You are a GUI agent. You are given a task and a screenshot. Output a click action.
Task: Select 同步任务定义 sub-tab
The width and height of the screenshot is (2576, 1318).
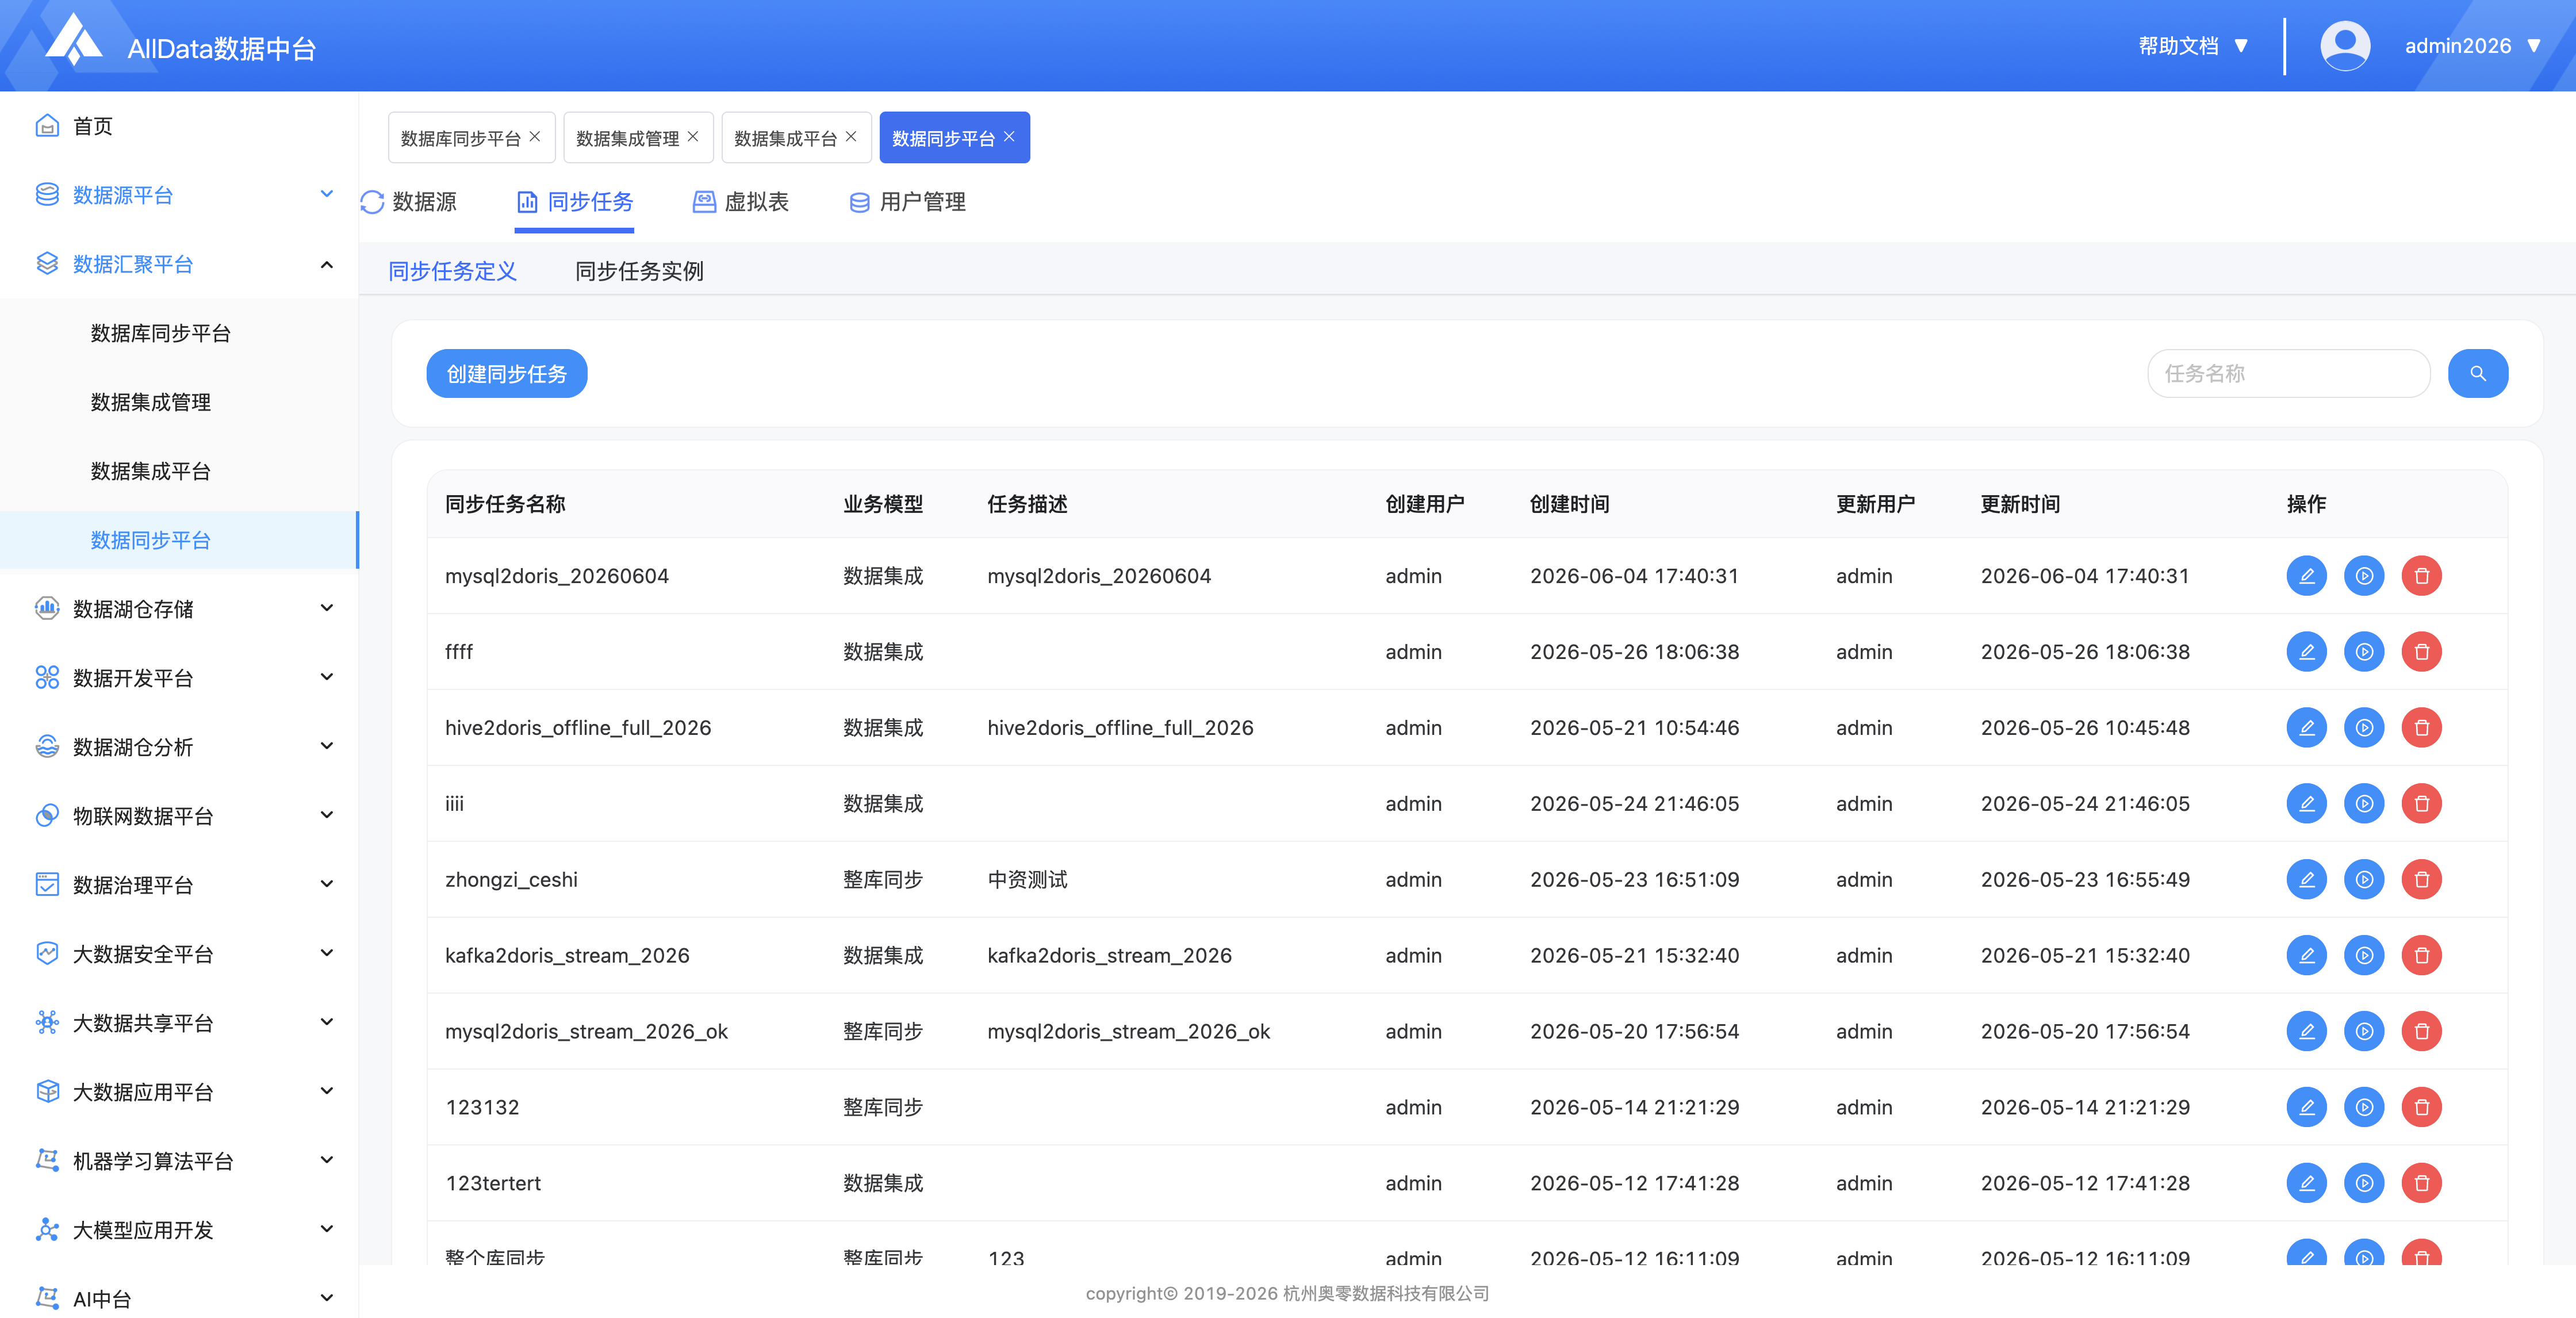[x=452, y=271]
